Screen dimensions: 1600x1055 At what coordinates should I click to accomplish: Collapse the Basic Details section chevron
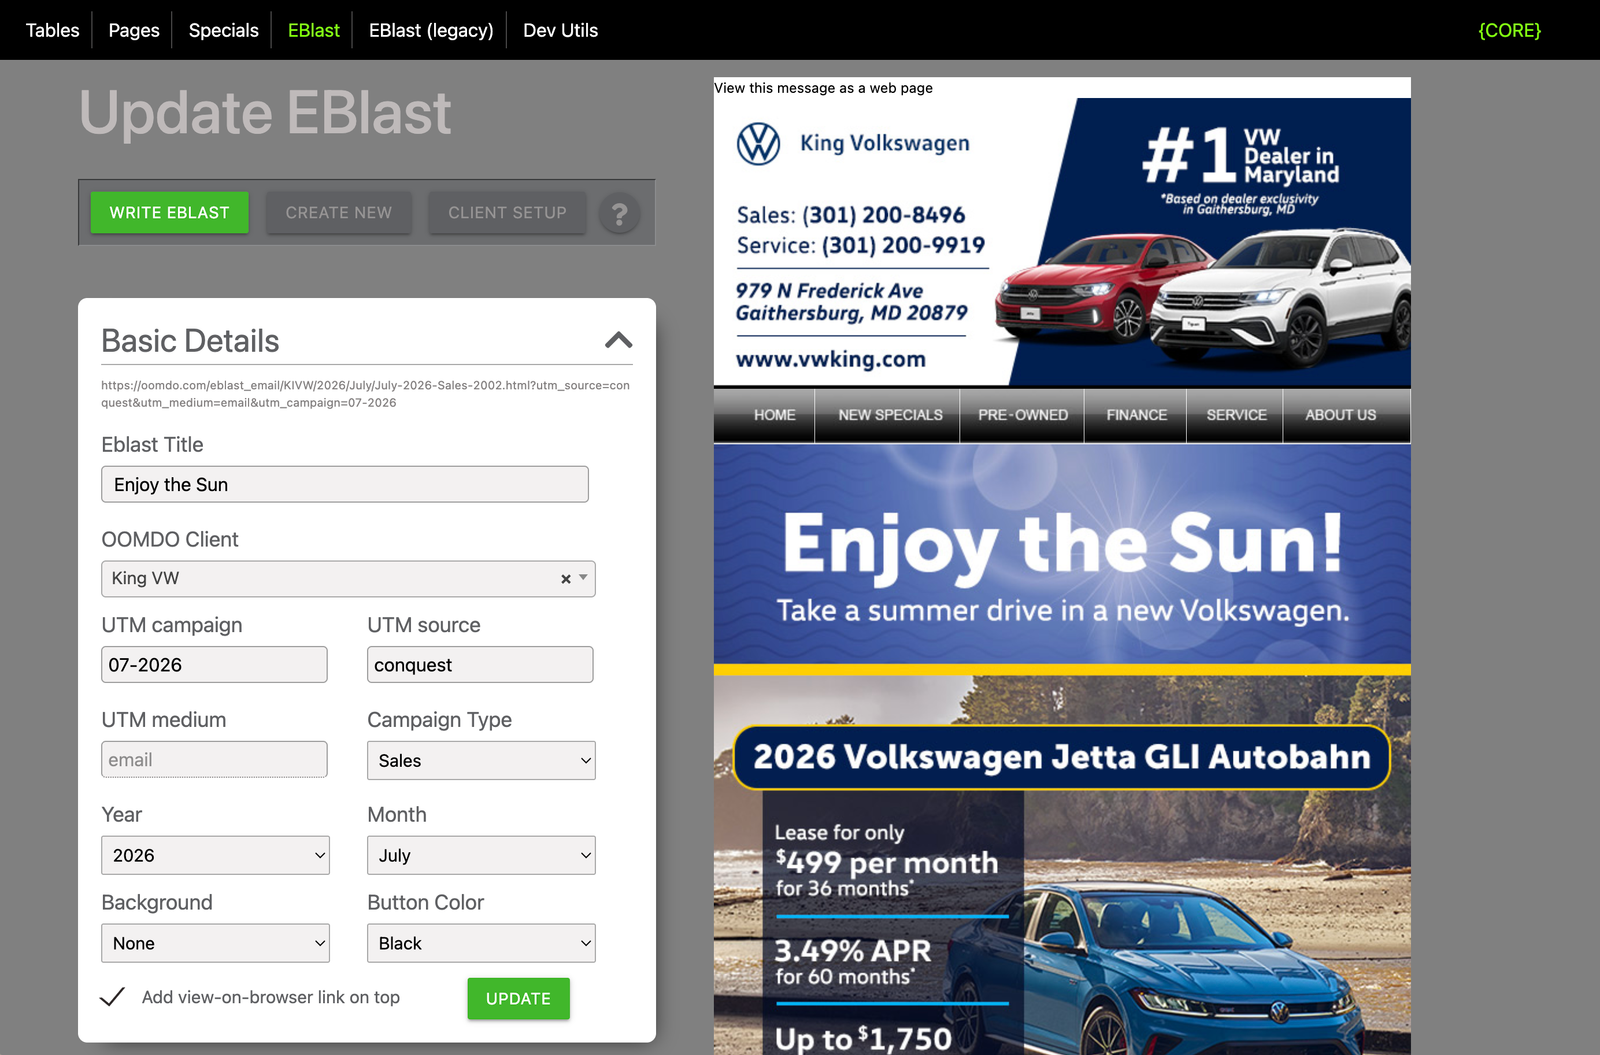click(619, 340)
